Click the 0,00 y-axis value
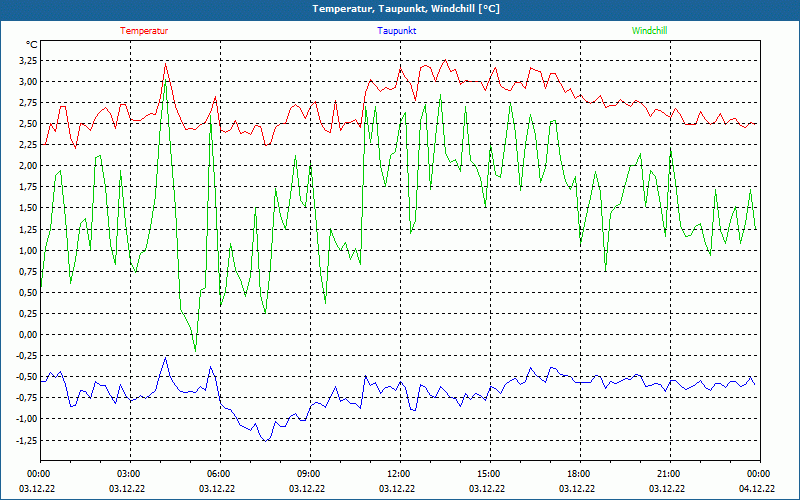The height and width of the screenshot is (500, 800). (x=29, y=335)
